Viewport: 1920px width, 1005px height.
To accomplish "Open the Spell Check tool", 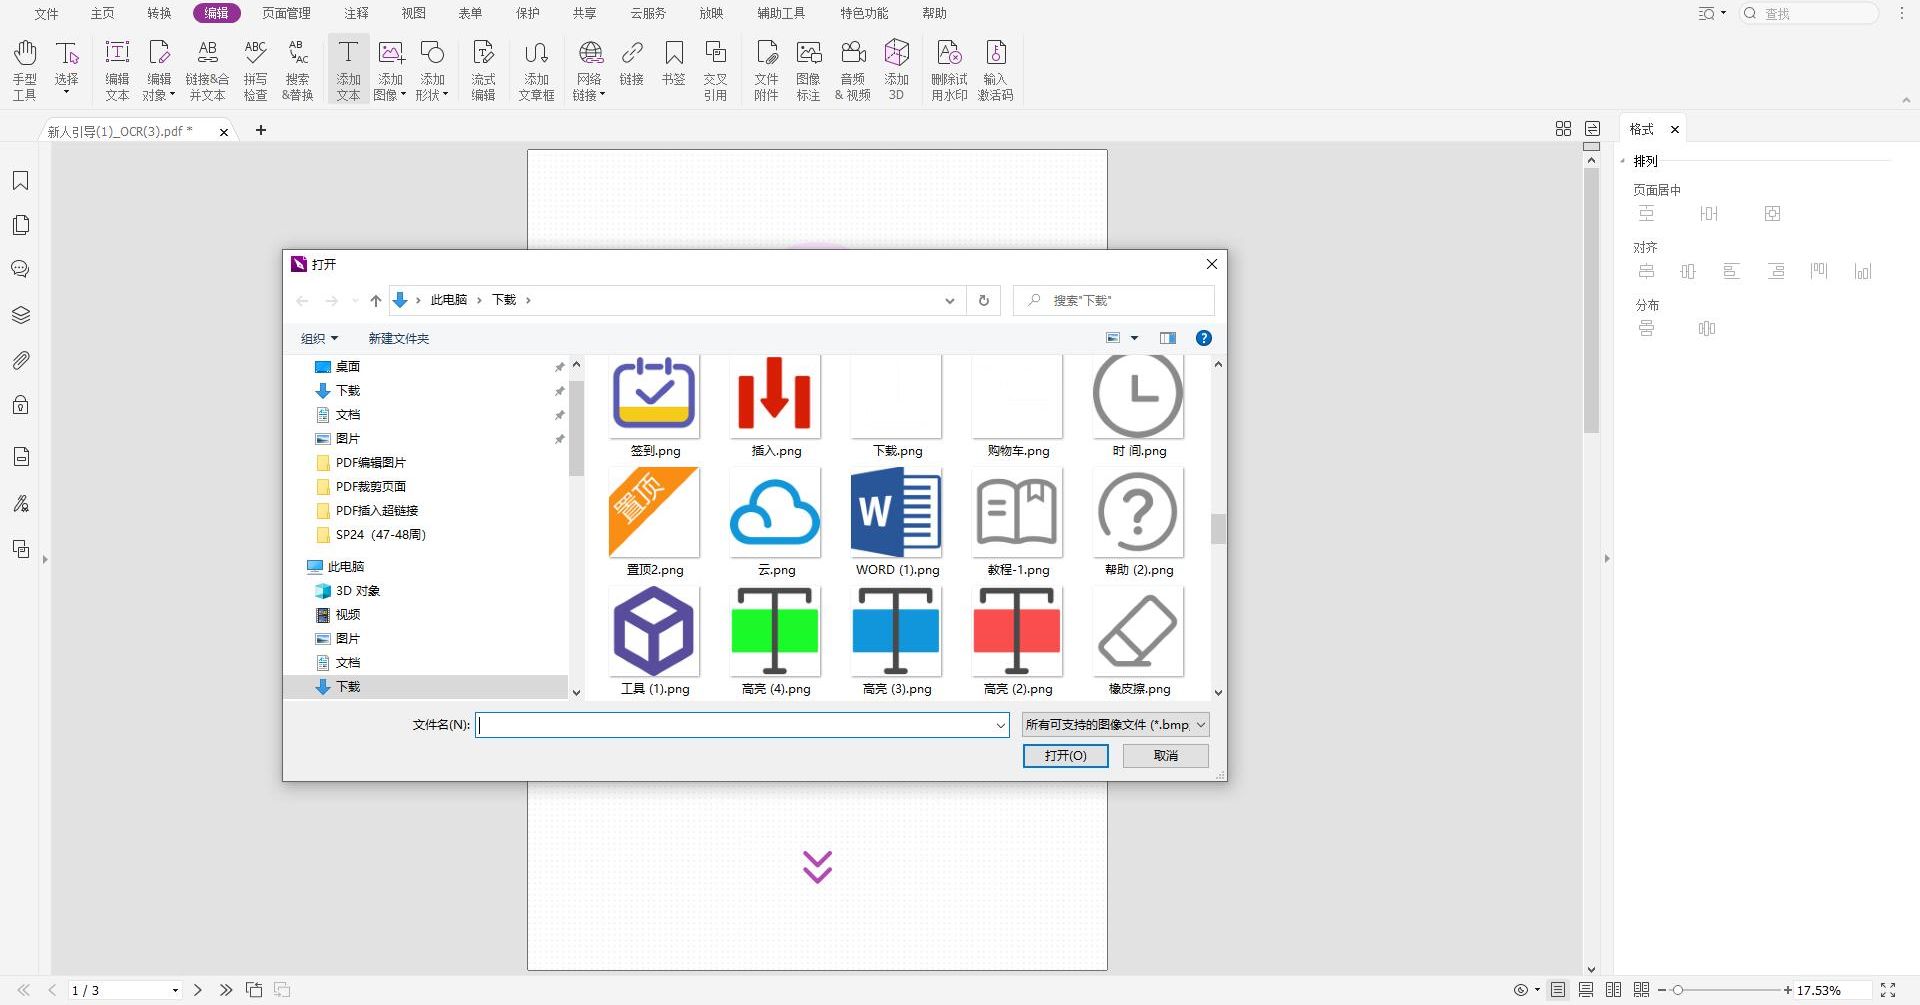I will 255,69.
